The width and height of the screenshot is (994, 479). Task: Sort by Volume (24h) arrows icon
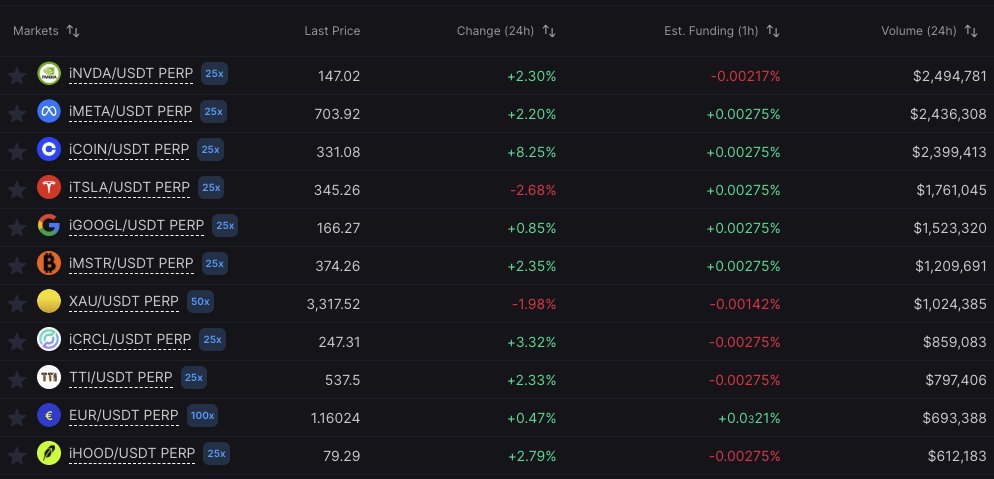pyautogui.click(x=971, y=31)
